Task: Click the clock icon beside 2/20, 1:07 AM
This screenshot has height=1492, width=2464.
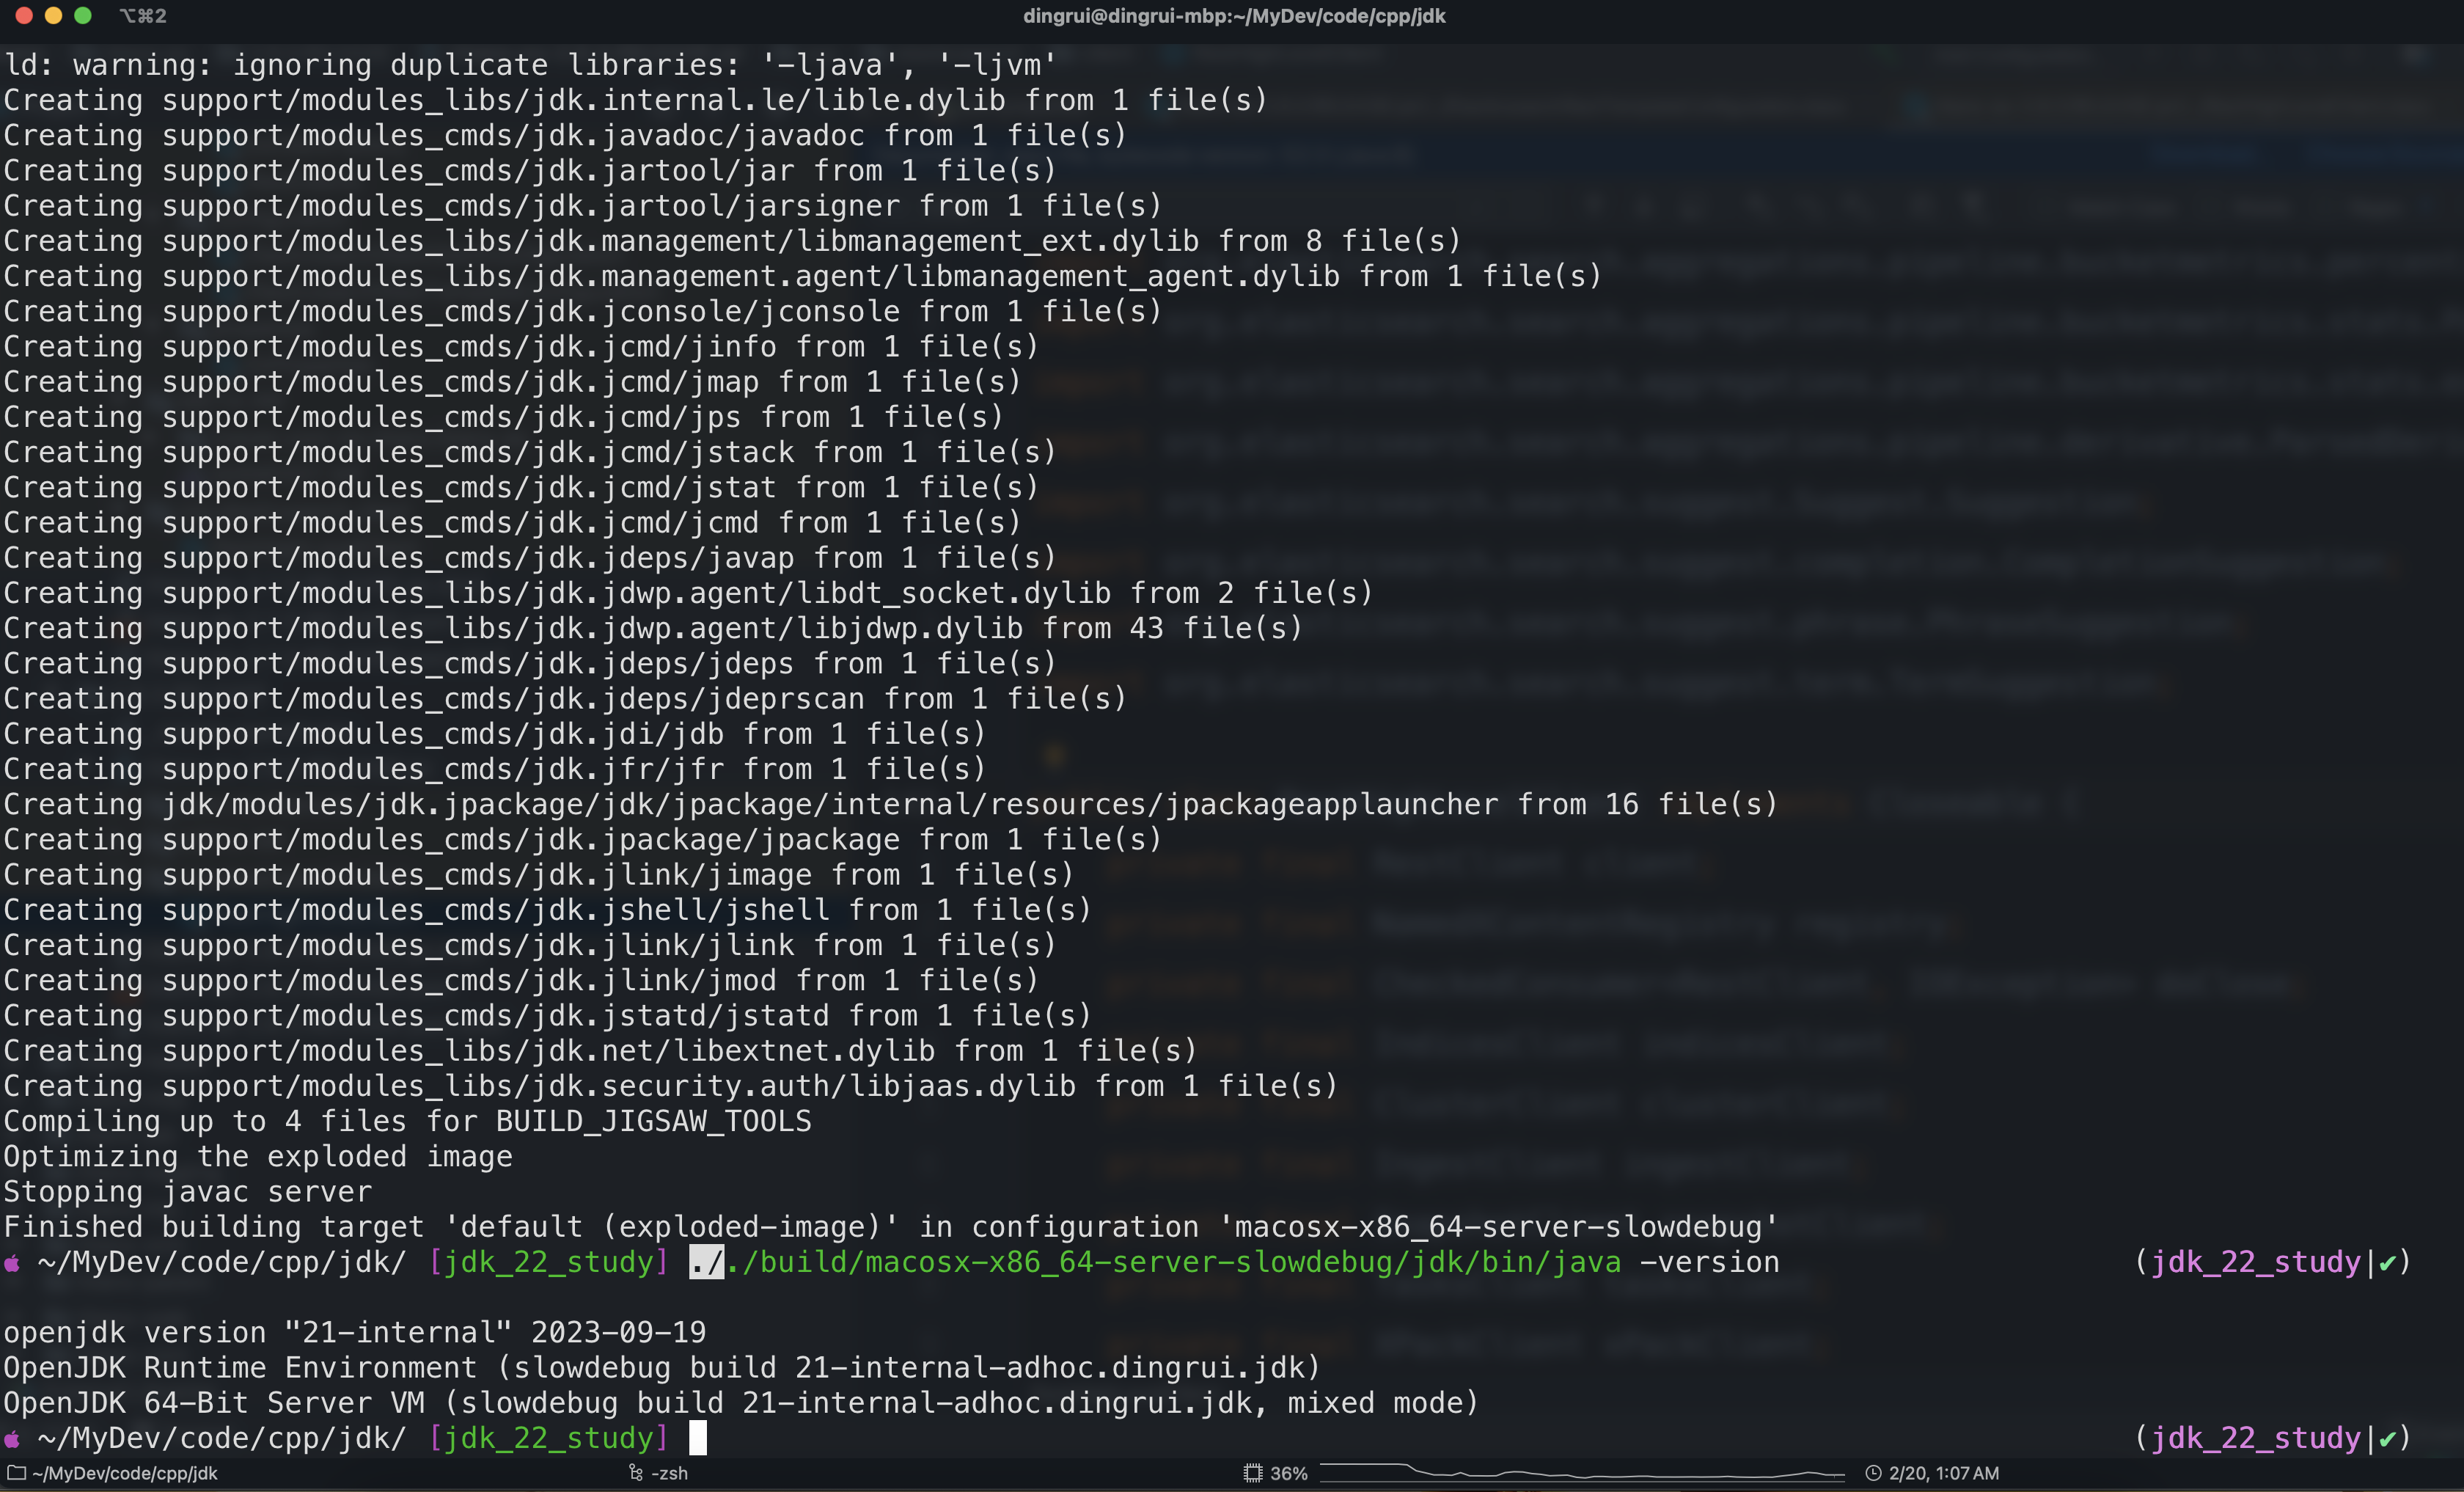Action: click(1873, 1473)
